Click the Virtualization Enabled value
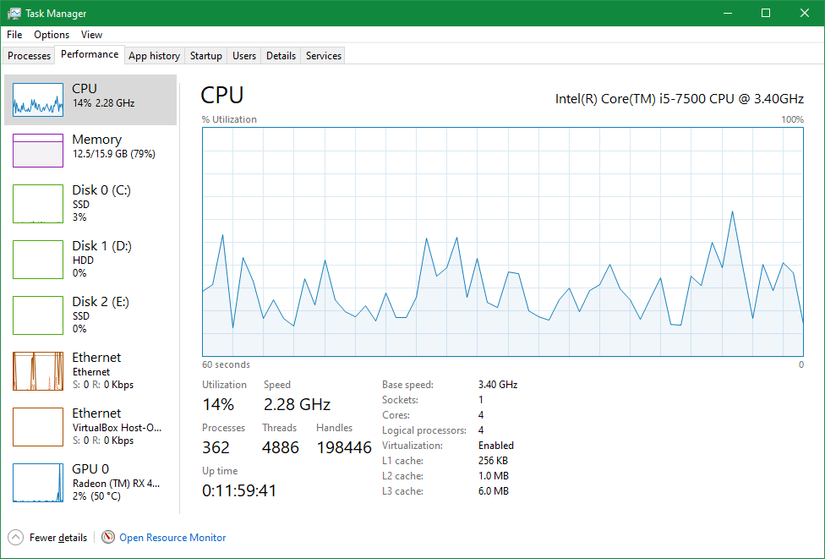Image resolution: width=825 pixels, height=559 pixels. (x=496, y=445)
